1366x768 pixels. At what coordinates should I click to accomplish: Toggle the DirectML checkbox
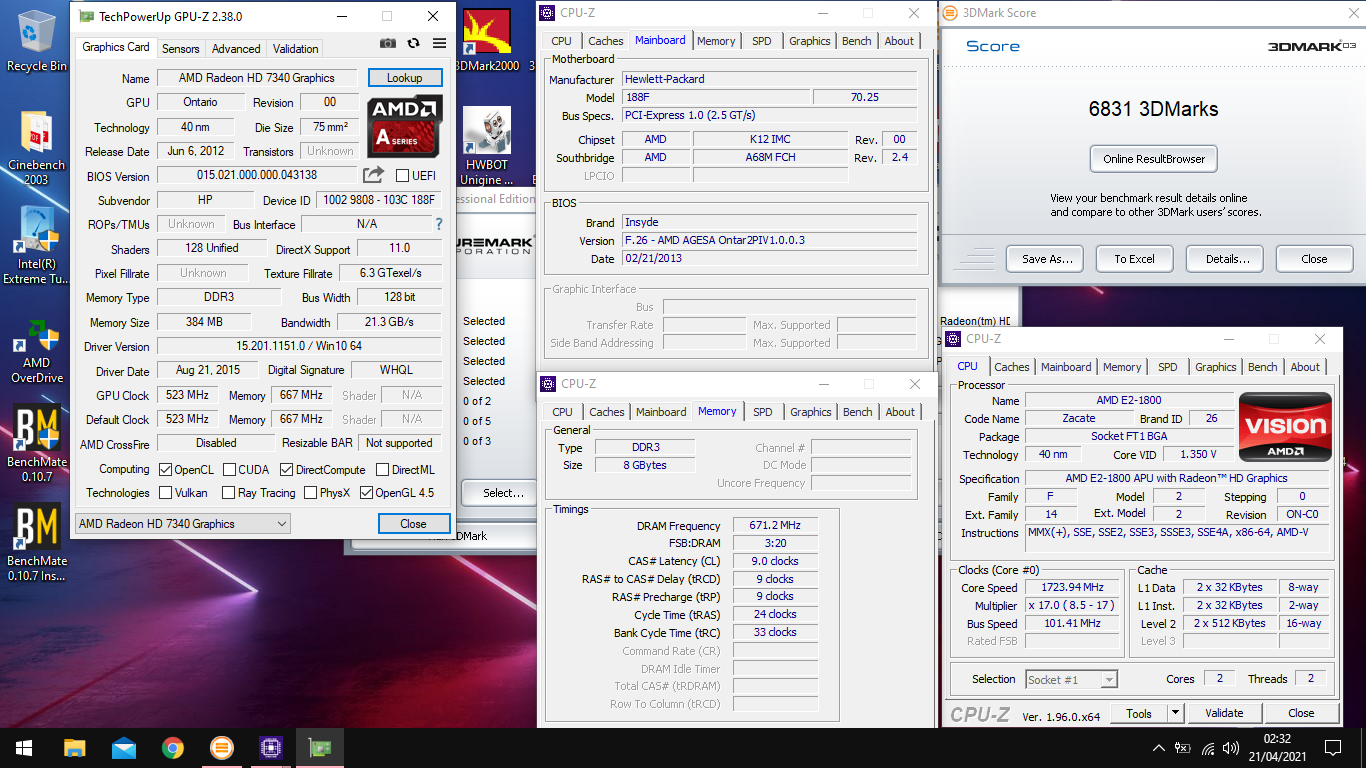point(383,469)
